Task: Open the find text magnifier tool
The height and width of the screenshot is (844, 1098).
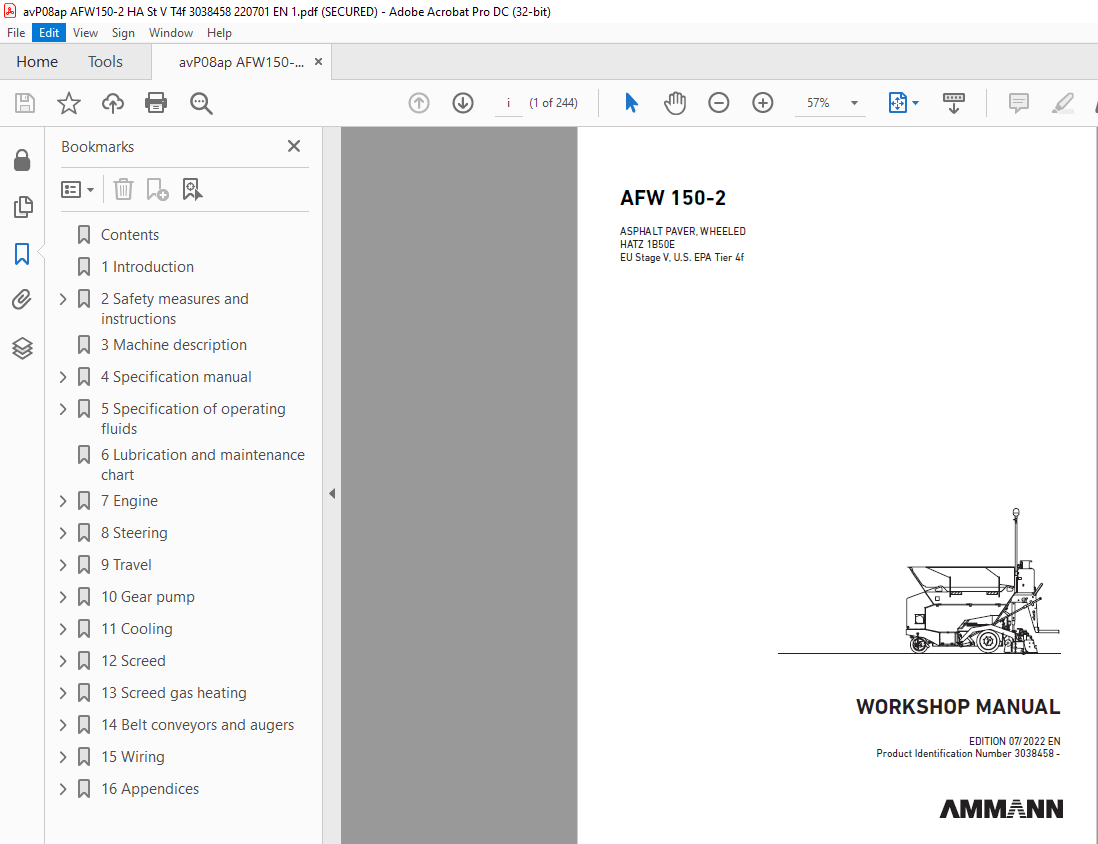Action: click(201, 103)
